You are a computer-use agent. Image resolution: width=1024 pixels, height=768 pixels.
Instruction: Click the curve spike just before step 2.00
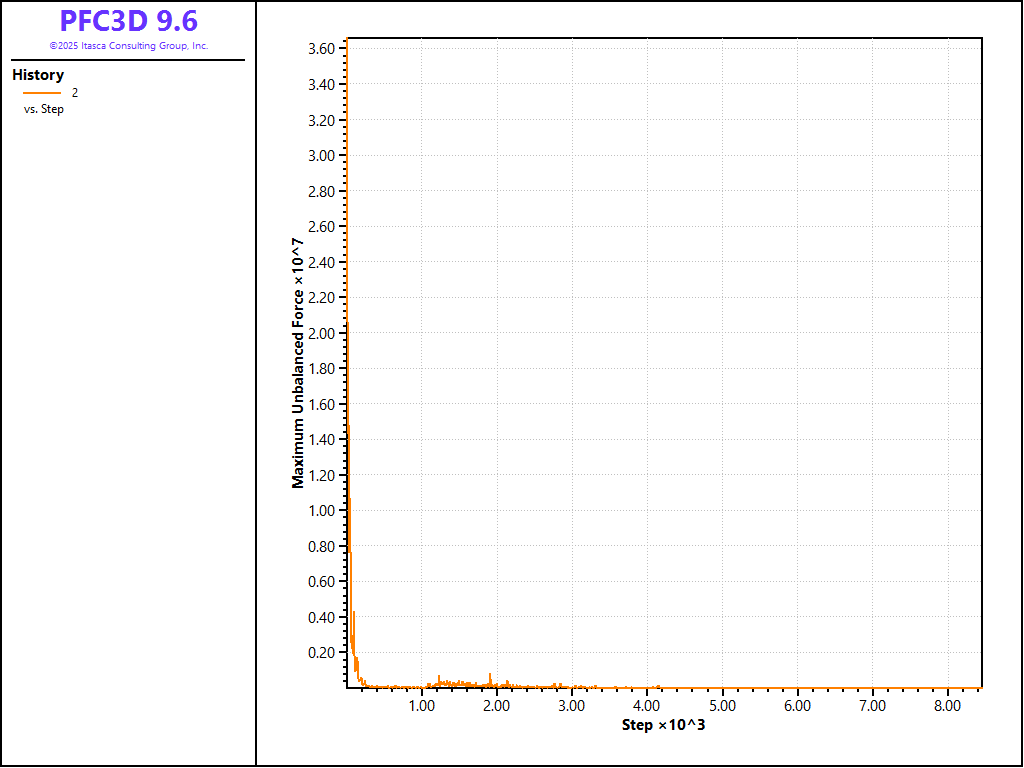(490, 675)
